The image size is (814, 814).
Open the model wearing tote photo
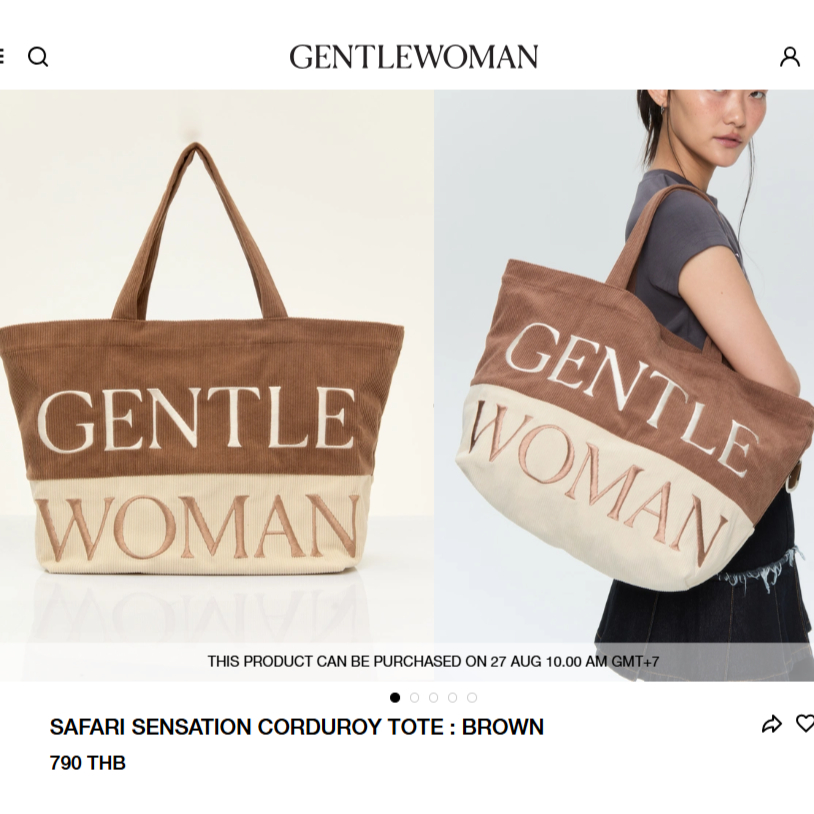(x=624, y=385)
